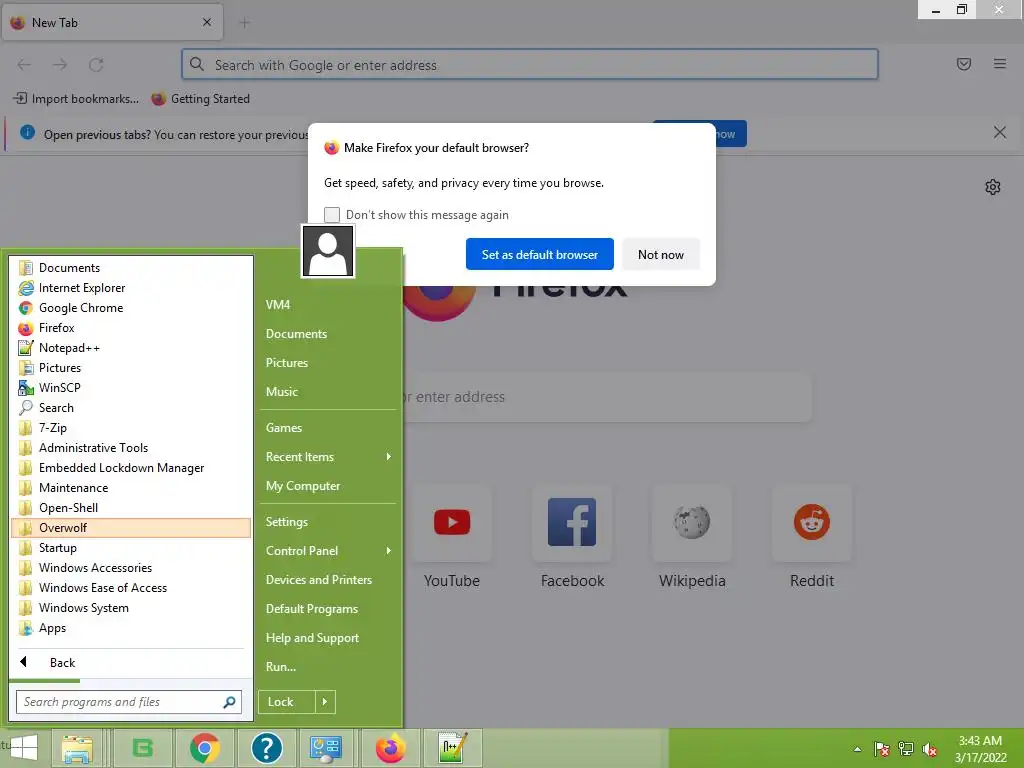Open My Computer
Viewport: 1024px width, 768px height.
click(328, 486)
